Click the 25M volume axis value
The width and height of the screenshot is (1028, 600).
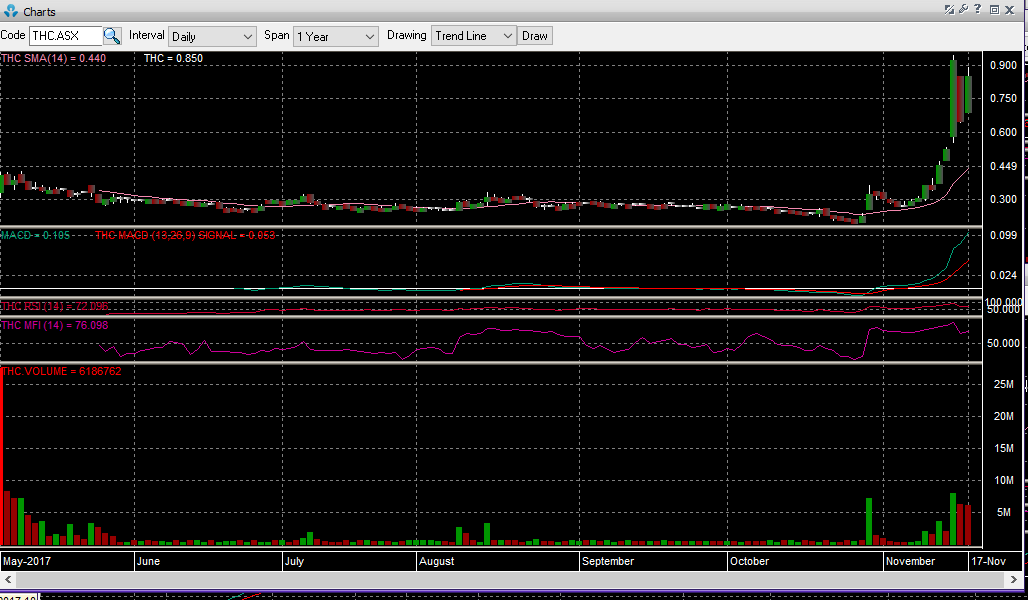[1004, 384]
